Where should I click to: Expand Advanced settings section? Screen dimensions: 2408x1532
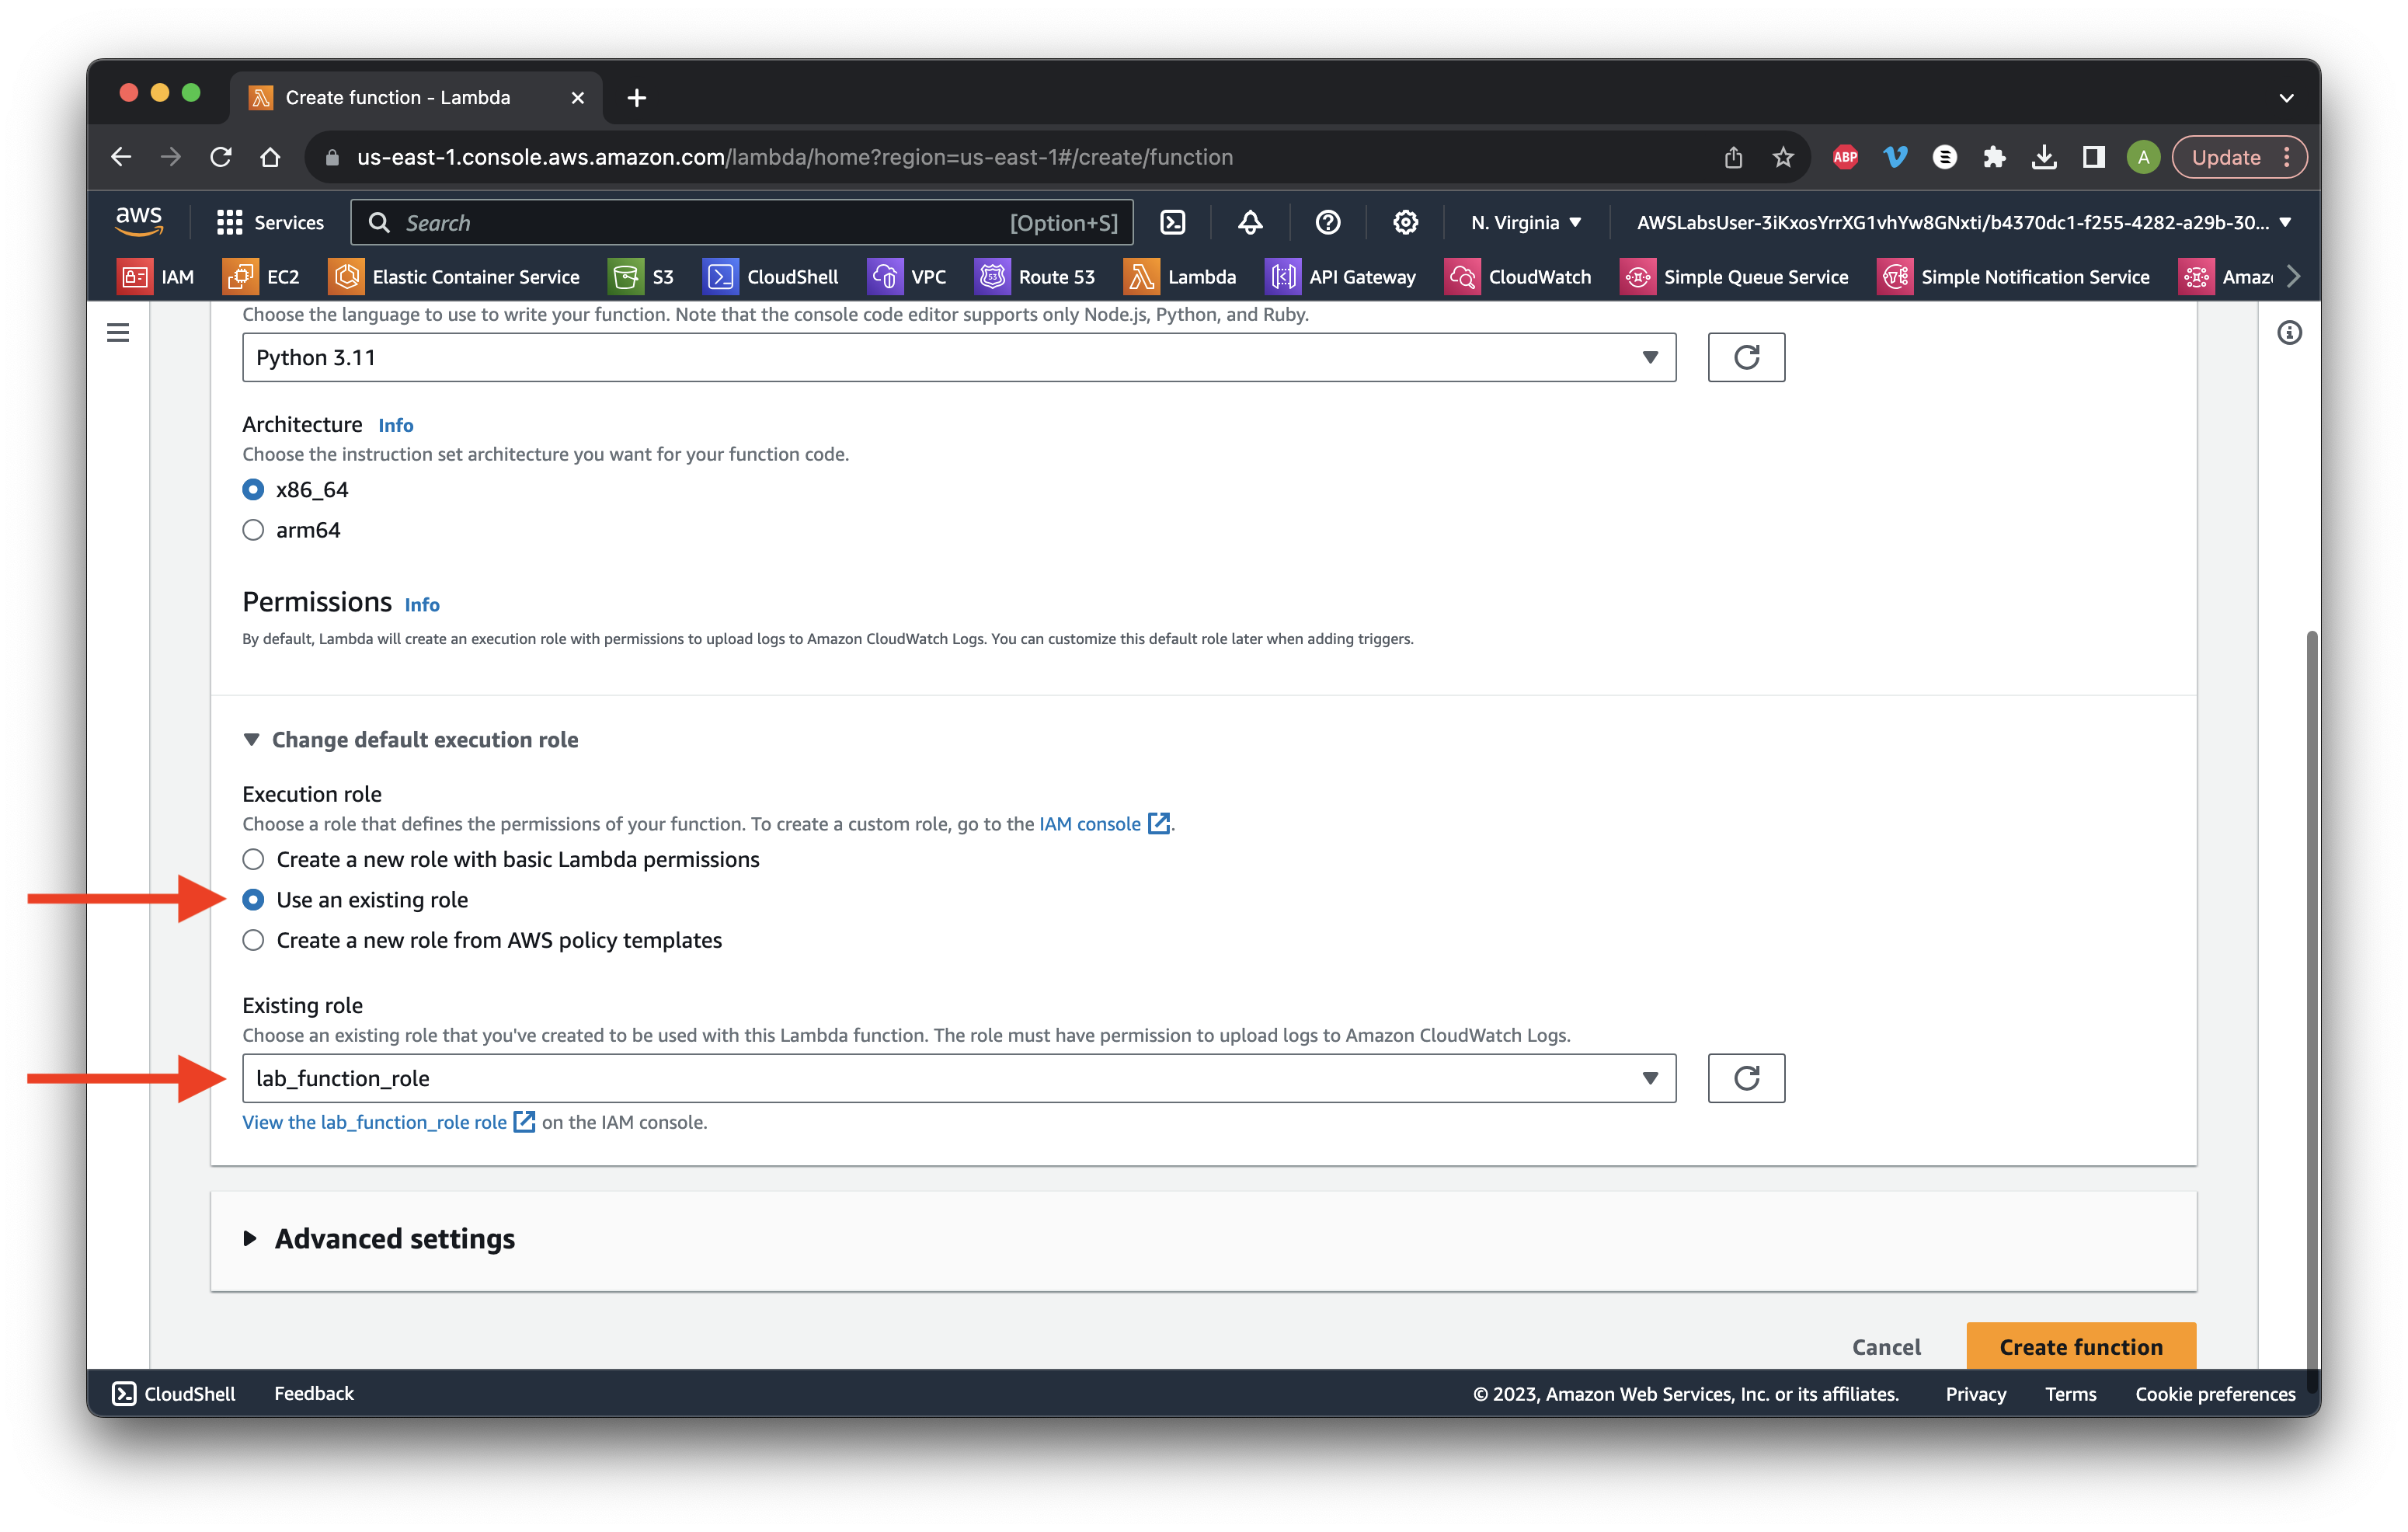click(x=380, y=1238)
